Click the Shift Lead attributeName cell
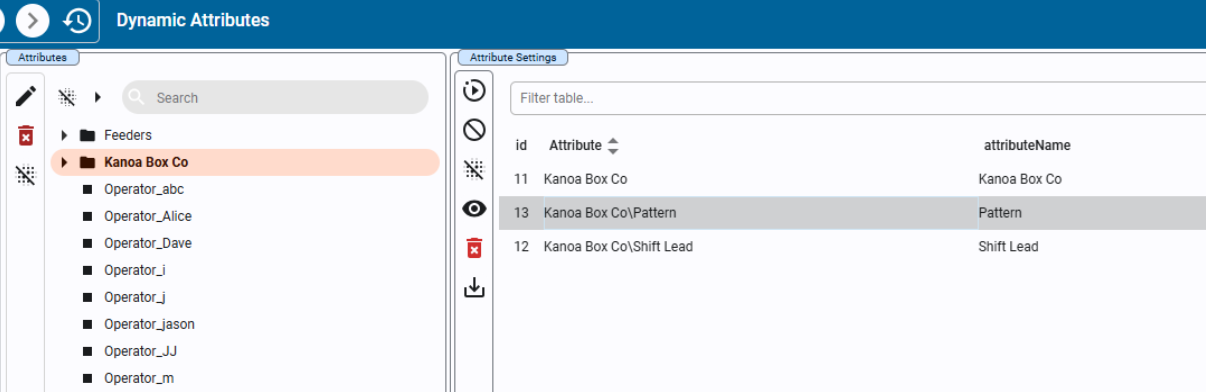This screenshot has width=1206, height=392. point(1008,247)
